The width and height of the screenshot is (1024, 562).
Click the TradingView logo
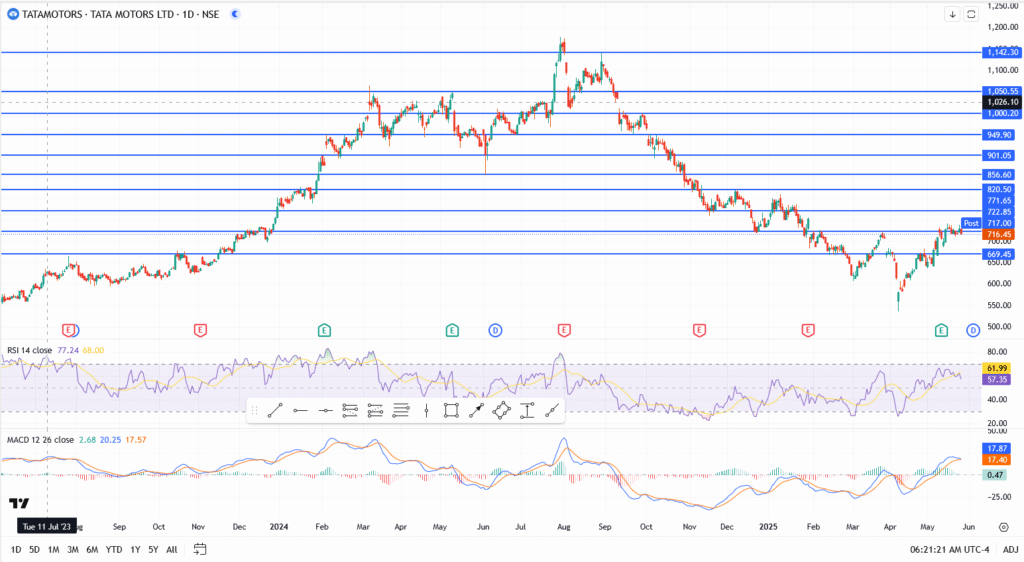19,503
